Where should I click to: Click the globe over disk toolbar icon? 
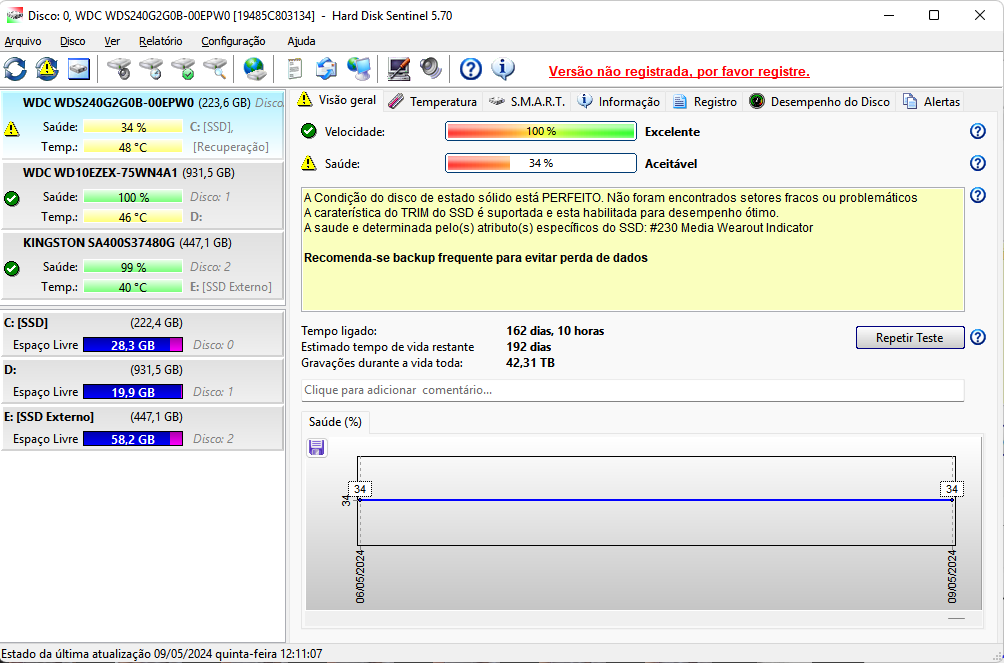click(255, 69)
